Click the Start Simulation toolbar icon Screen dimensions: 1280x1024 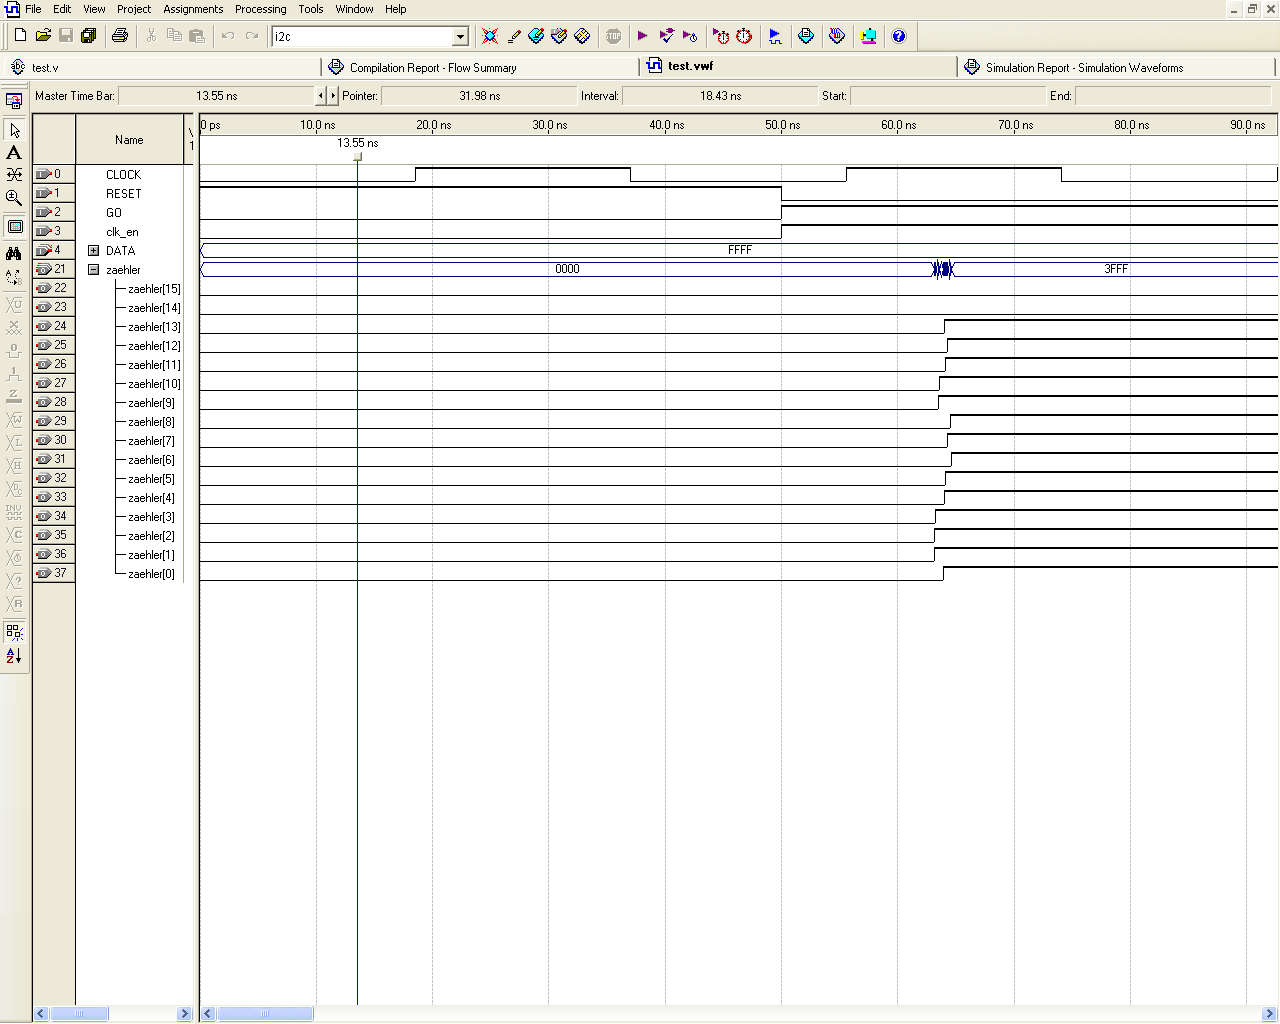(x=775, y=36)
